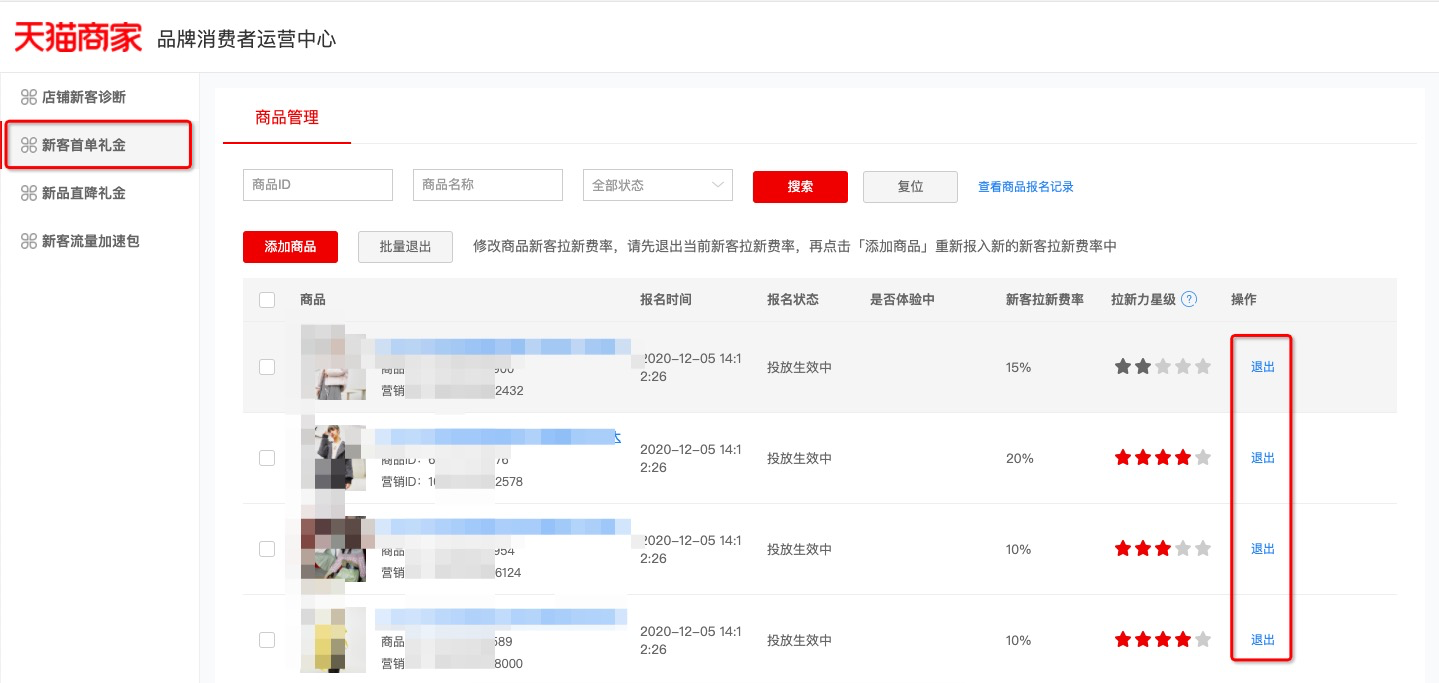The height and width of the screenshot is (683, 1439).
Task: Click 退出 for the 20% fee product
Action: (x=1263, y=458)
